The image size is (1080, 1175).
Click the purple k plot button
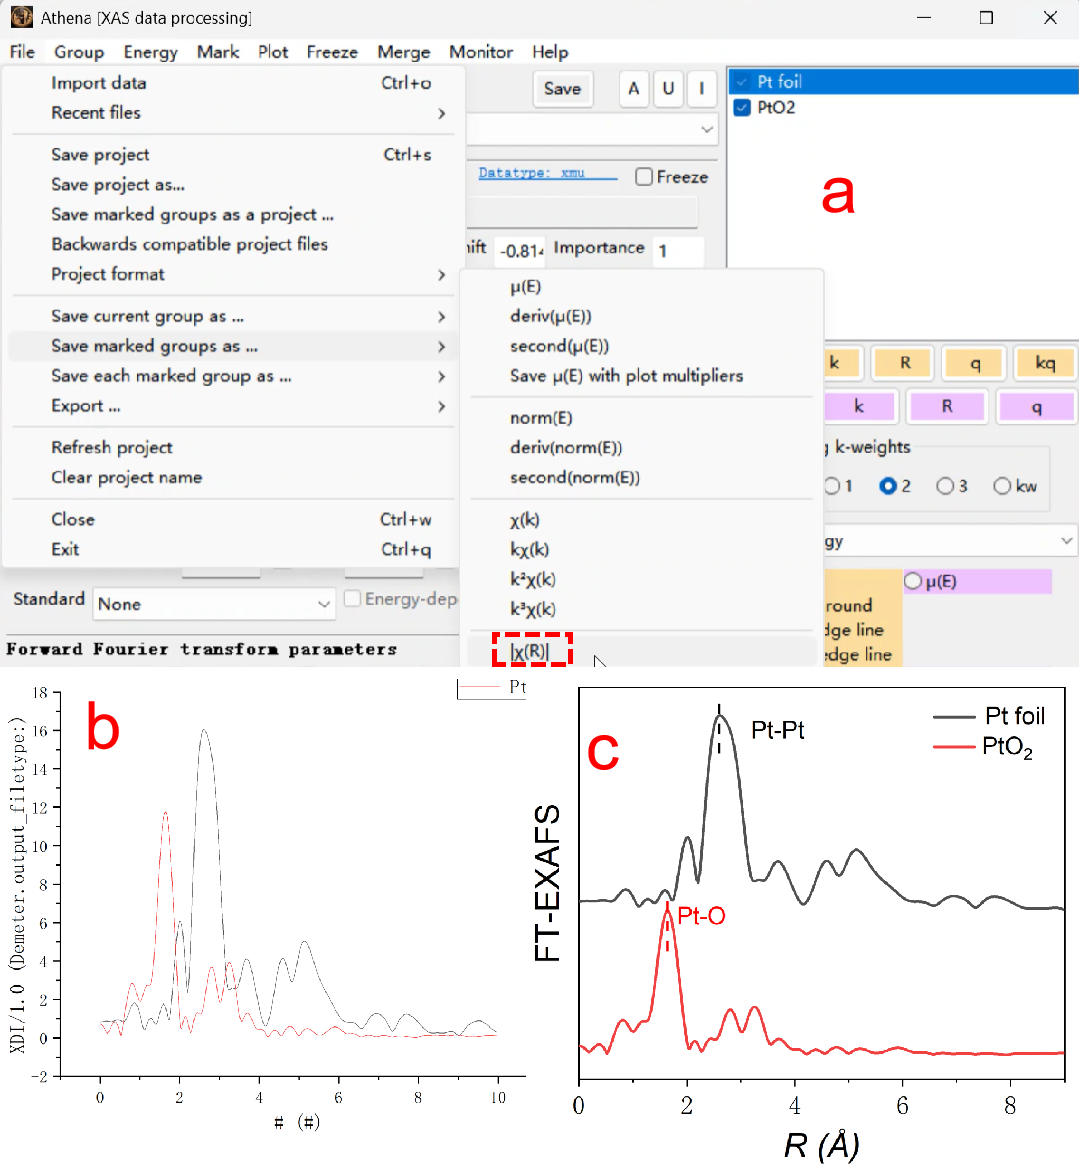click(x=859, y=407)
